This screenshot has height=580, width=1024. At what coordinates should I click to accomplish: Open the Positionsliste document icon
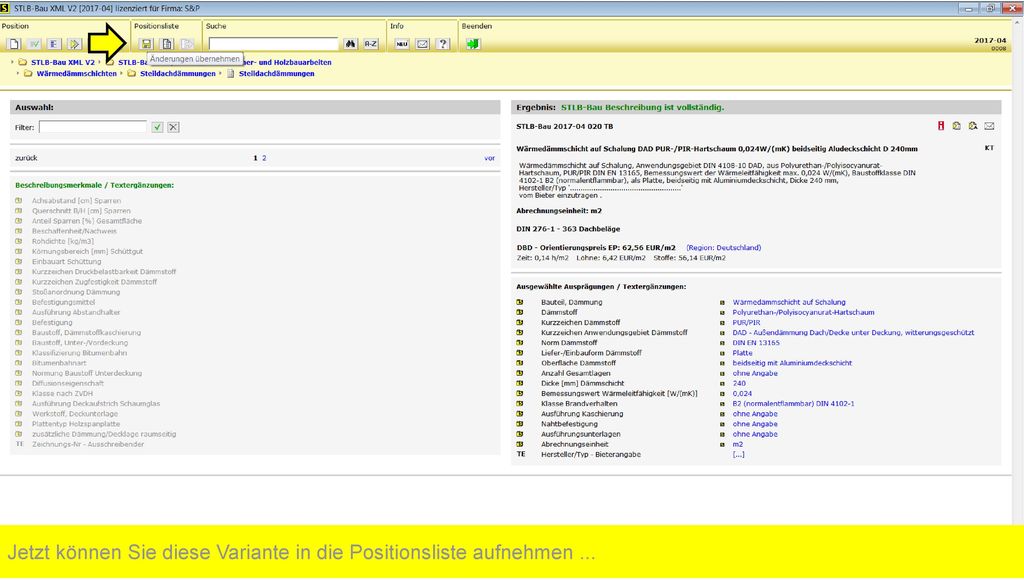(x=167, y=44)
